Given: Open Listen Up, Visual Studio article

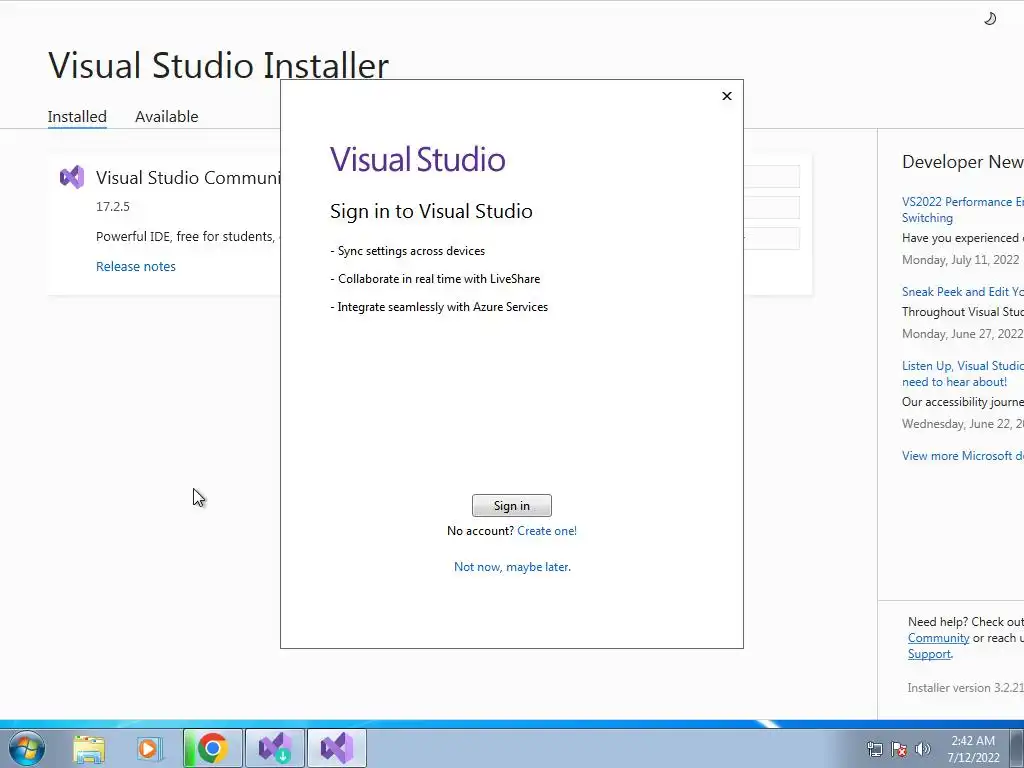Looking at the screenshot, I should [x=963, y=374].
